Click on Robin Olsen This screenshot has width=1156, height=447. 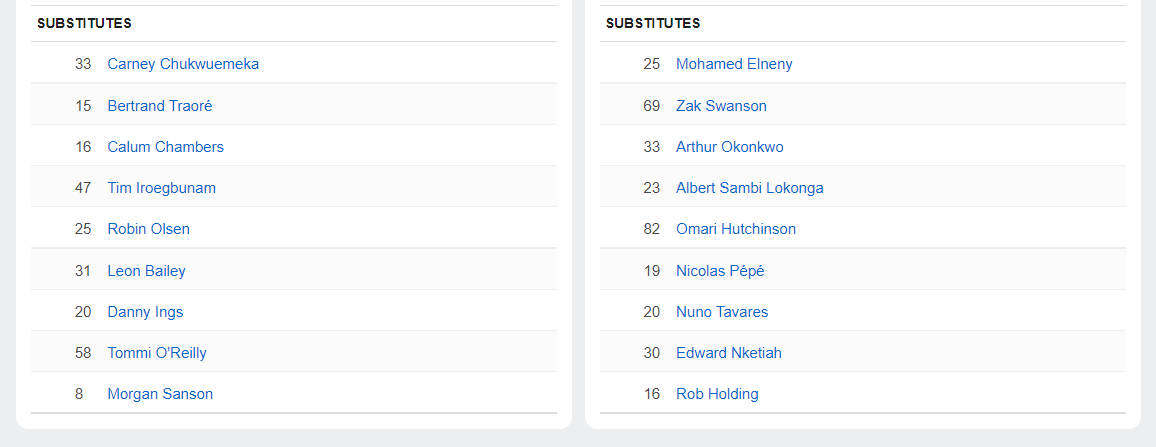[x=148, y=229]
